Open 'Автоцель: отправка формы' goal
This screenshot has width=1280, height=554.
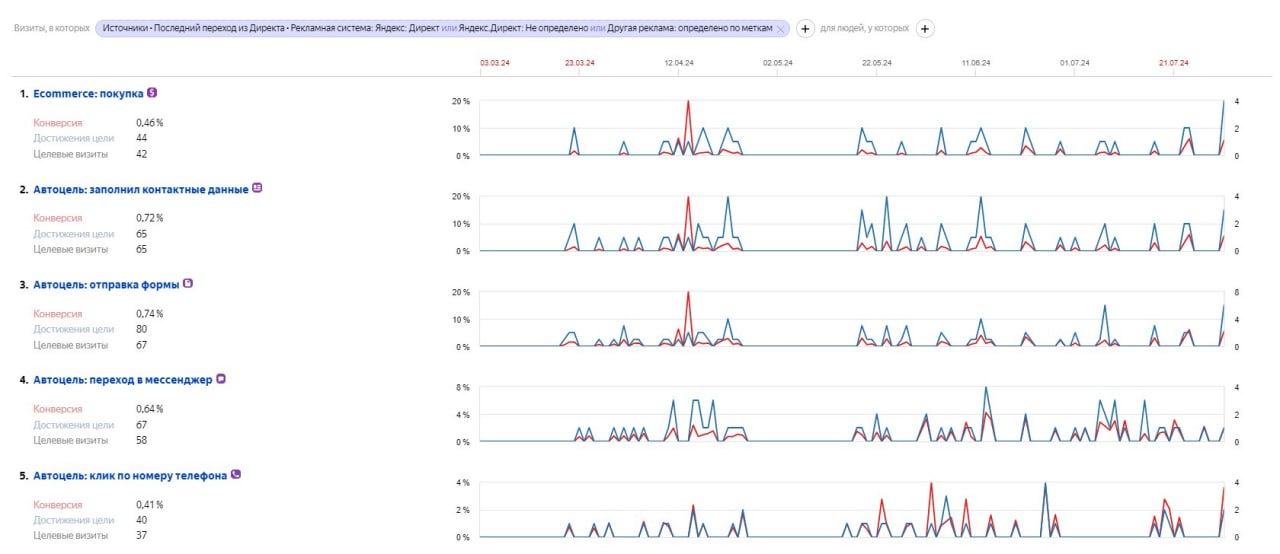(106, 284)
